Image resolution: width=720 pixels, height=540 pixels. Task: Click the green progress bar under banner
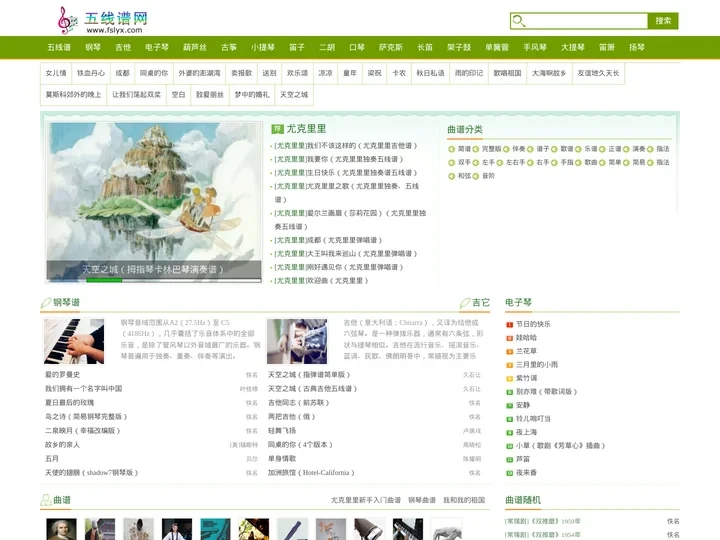pos(104,280)
